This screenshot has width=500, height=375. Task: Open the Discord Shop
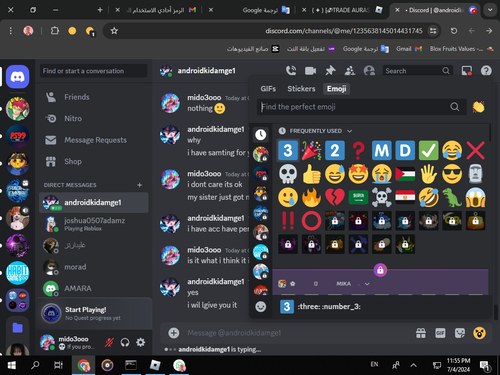click(x=94, y=161)
